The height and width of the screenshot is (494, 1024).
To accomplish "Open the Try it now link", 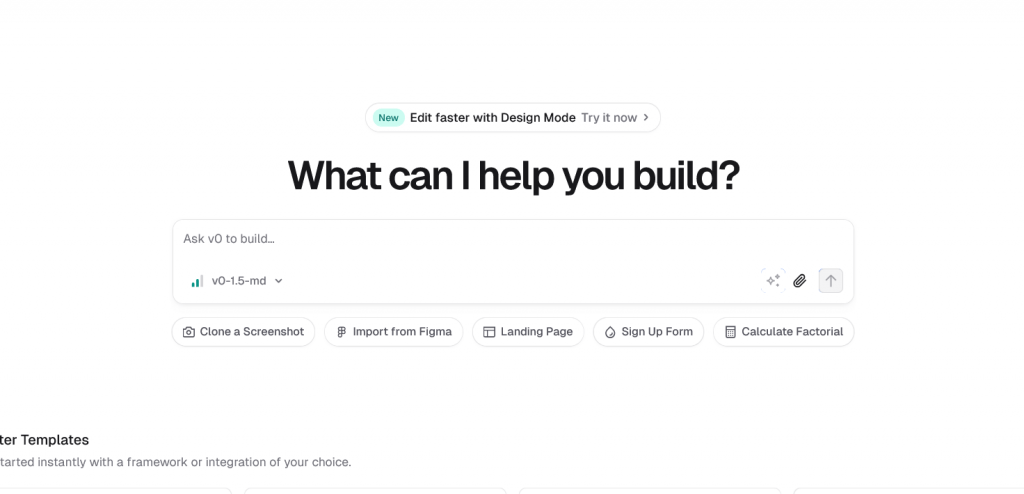I will coord(609,118).
